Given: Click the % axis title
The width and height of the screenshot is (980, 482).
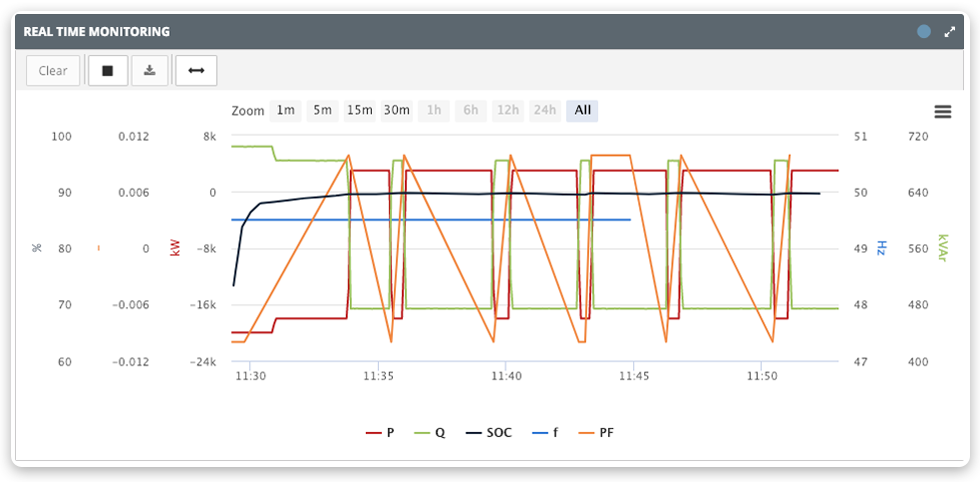Looking at the screenshot, I should point(36,249).
